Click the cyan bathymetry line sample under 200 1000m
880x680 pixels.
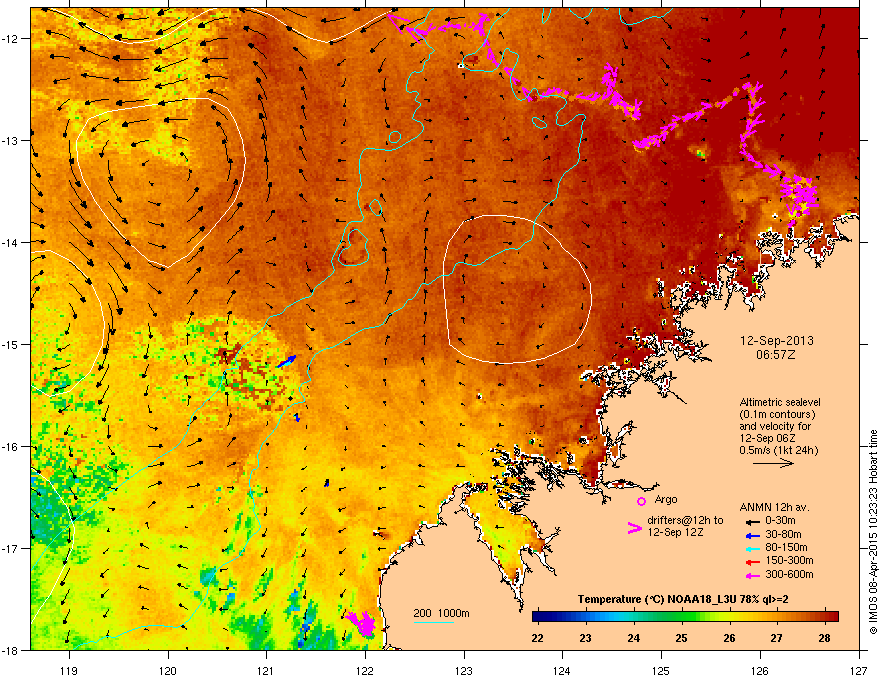(434, 622)
